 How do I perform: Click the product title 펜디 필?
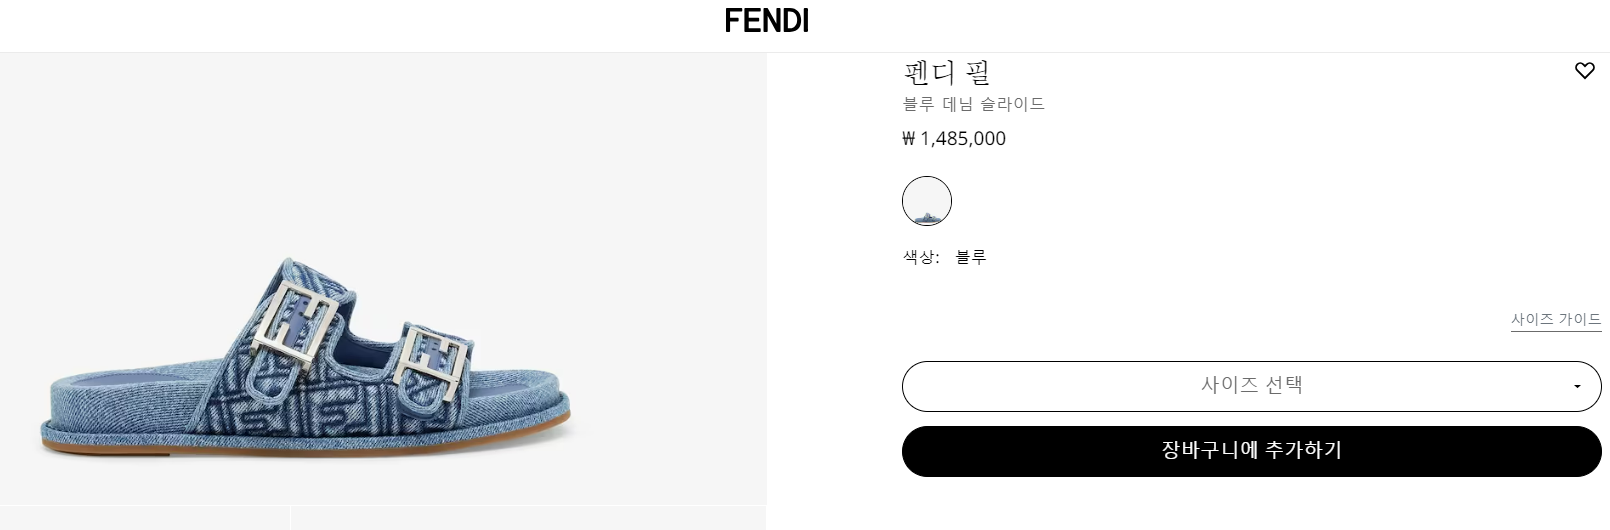(946, 72)
